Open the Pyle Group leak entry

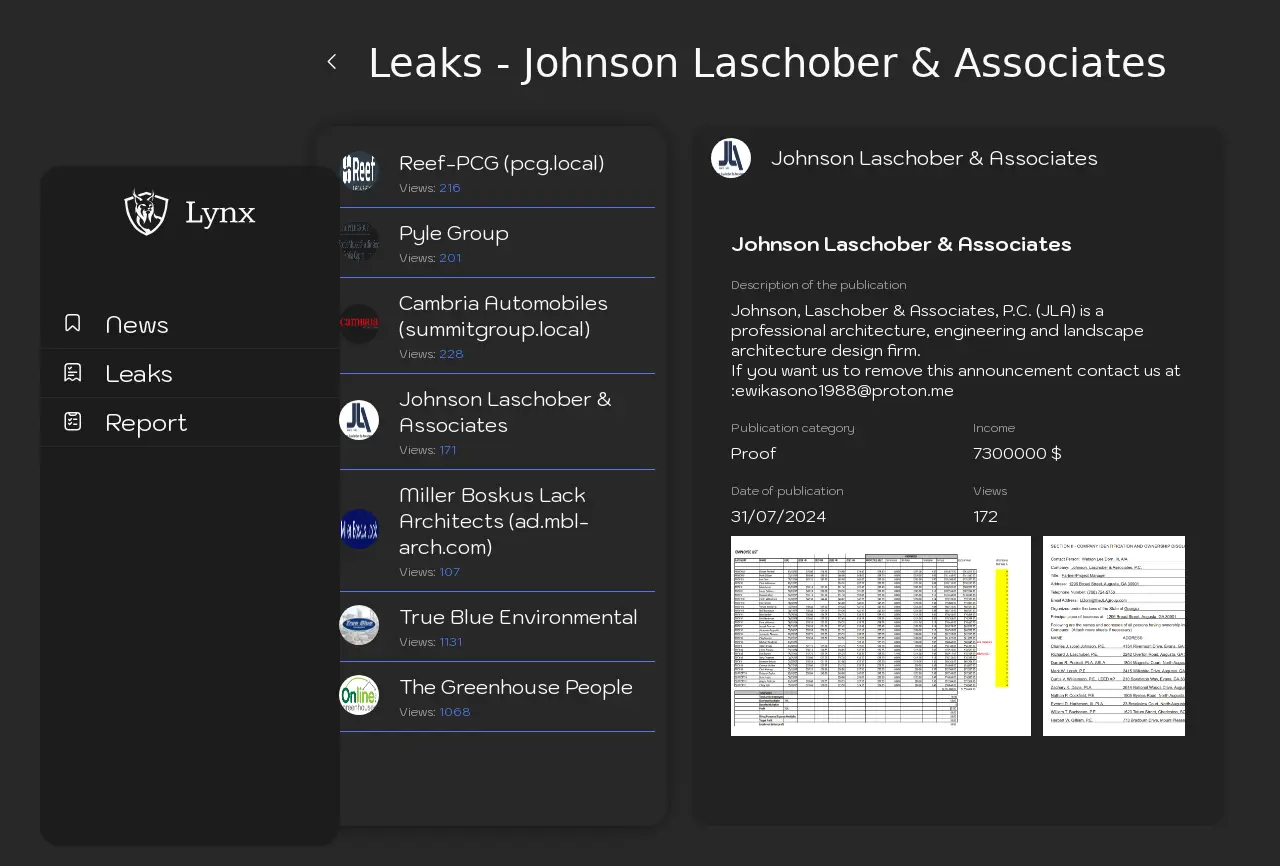(x=454, y=233)
